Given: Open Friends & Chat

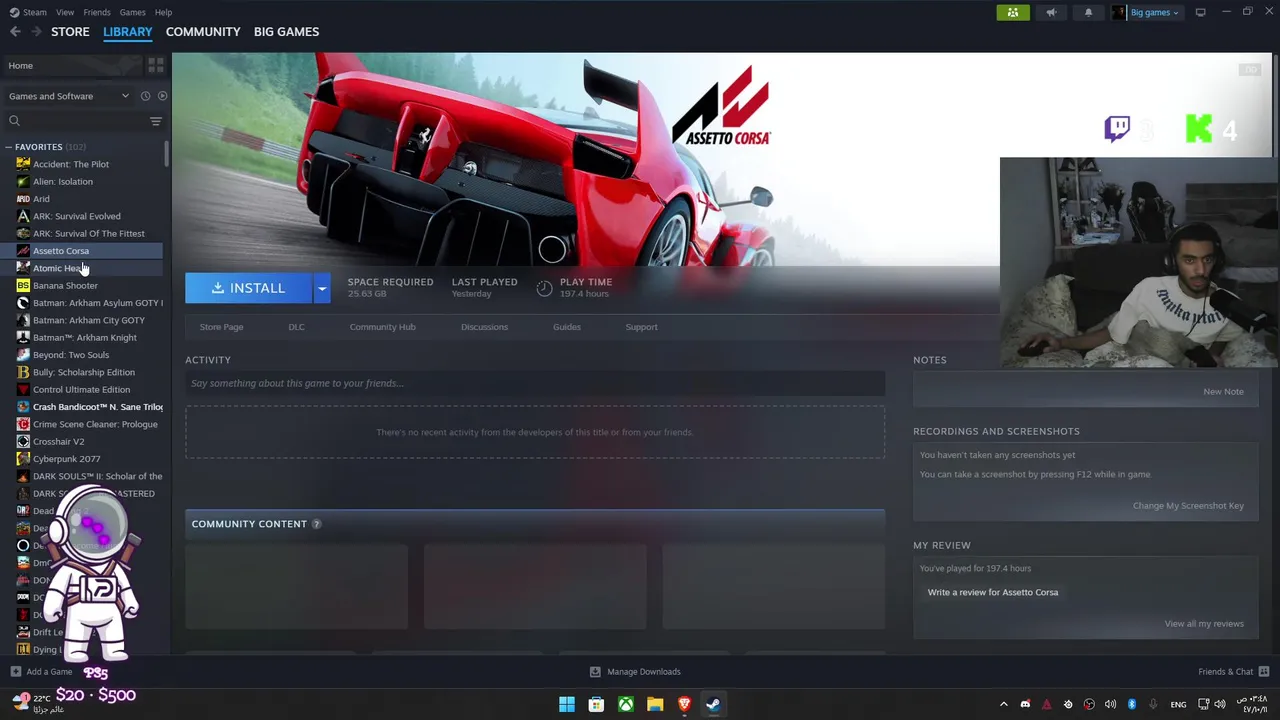Looking at the screenshot, I should click(1233, 672).
